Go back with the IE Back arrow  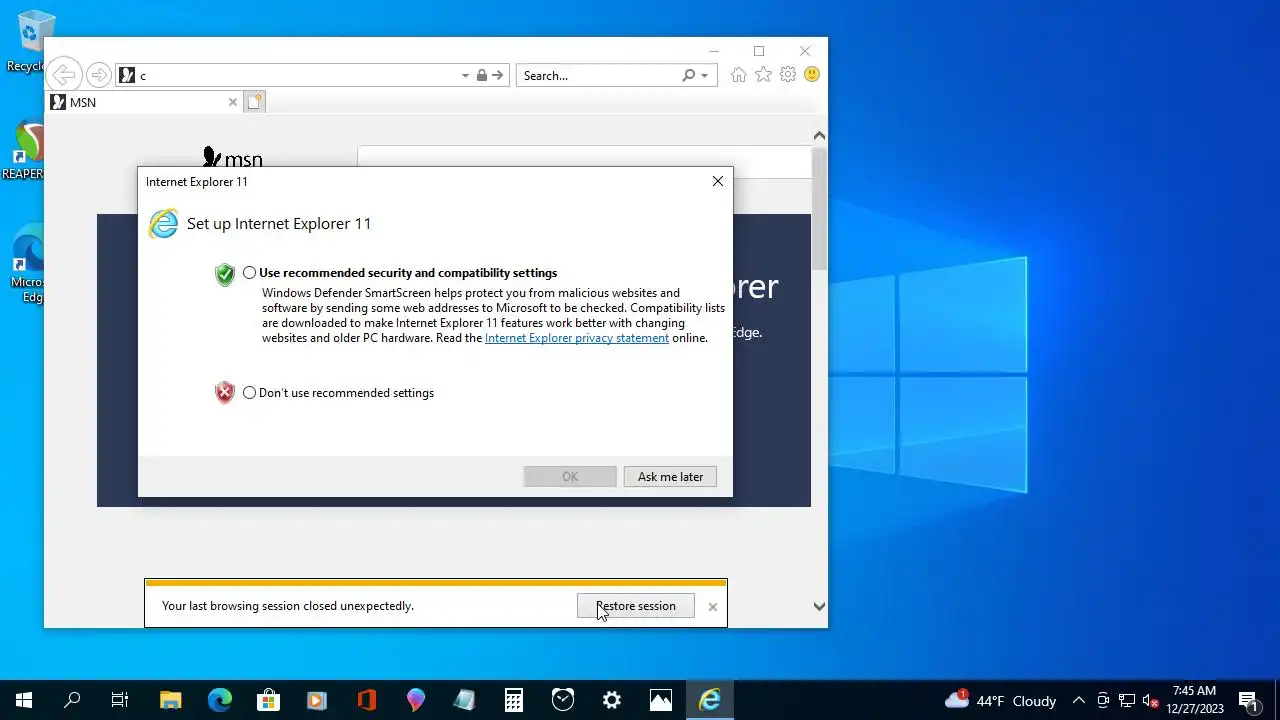[x=63, y=75]
